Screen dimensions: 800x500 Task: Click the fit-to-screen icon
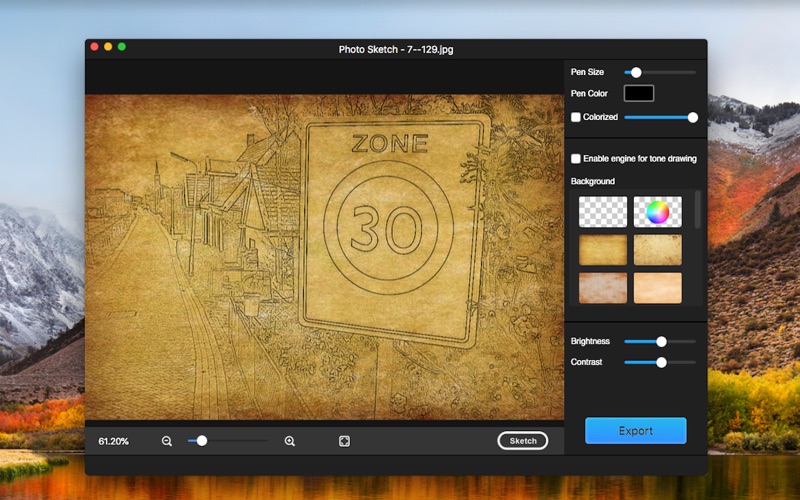(344, 441)
